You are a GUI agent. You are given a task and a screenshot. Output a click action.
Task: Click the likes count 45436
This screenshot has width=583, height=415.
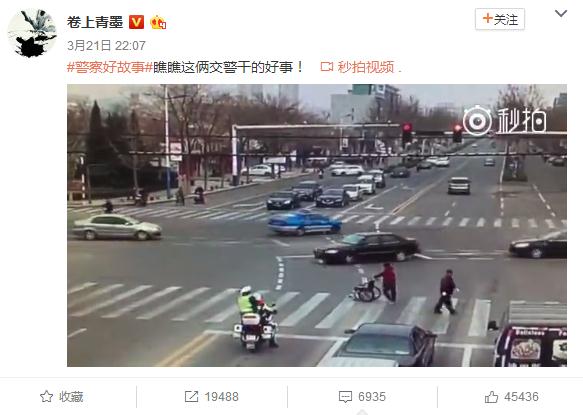[521, 397]
